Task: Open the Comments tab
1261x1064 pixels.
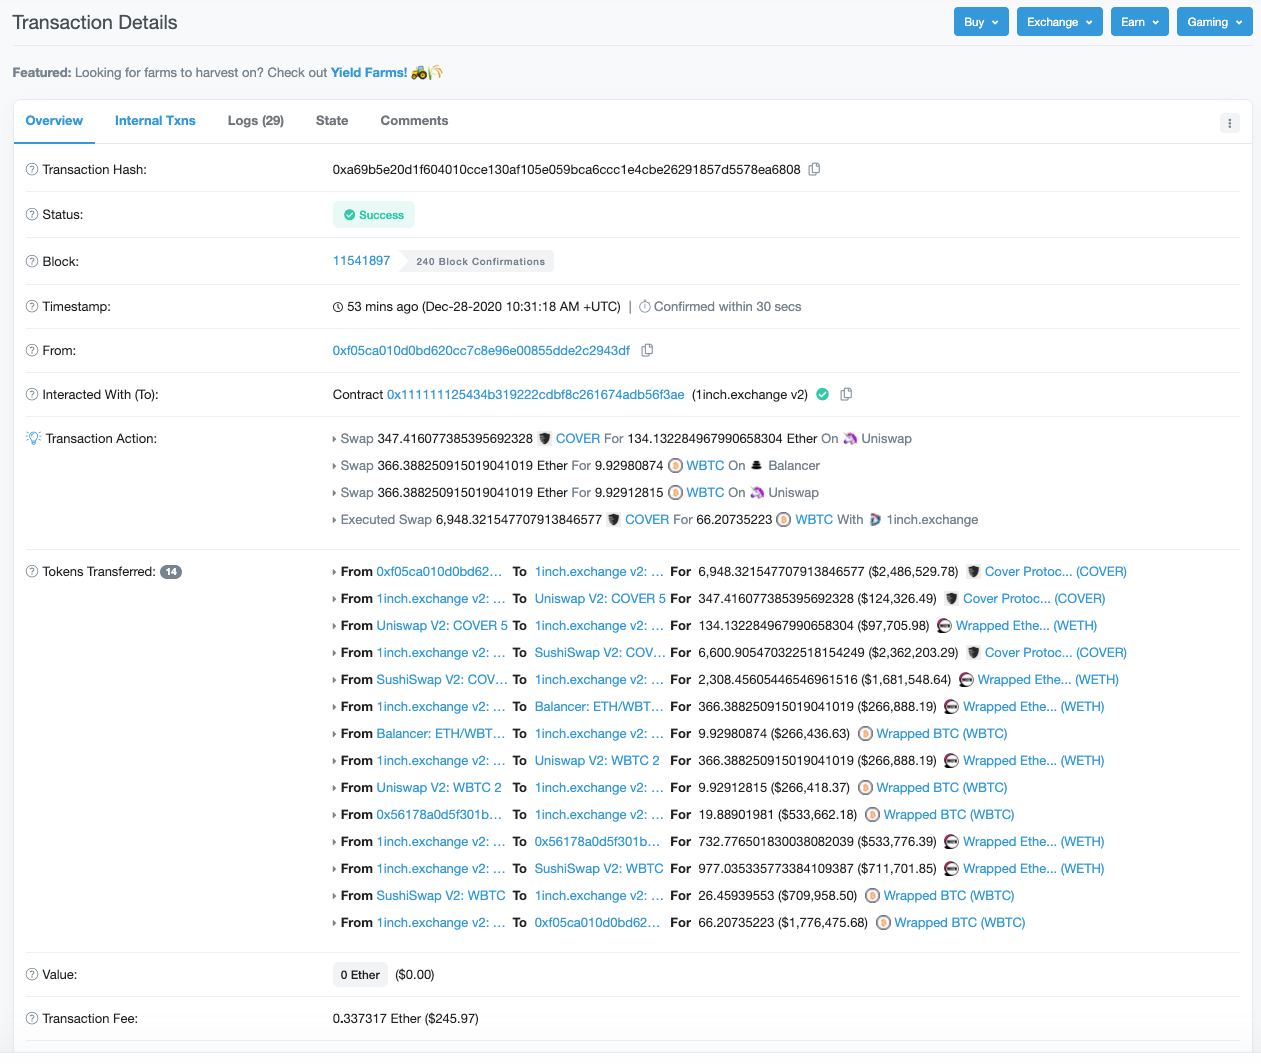Action: [414, 121]
